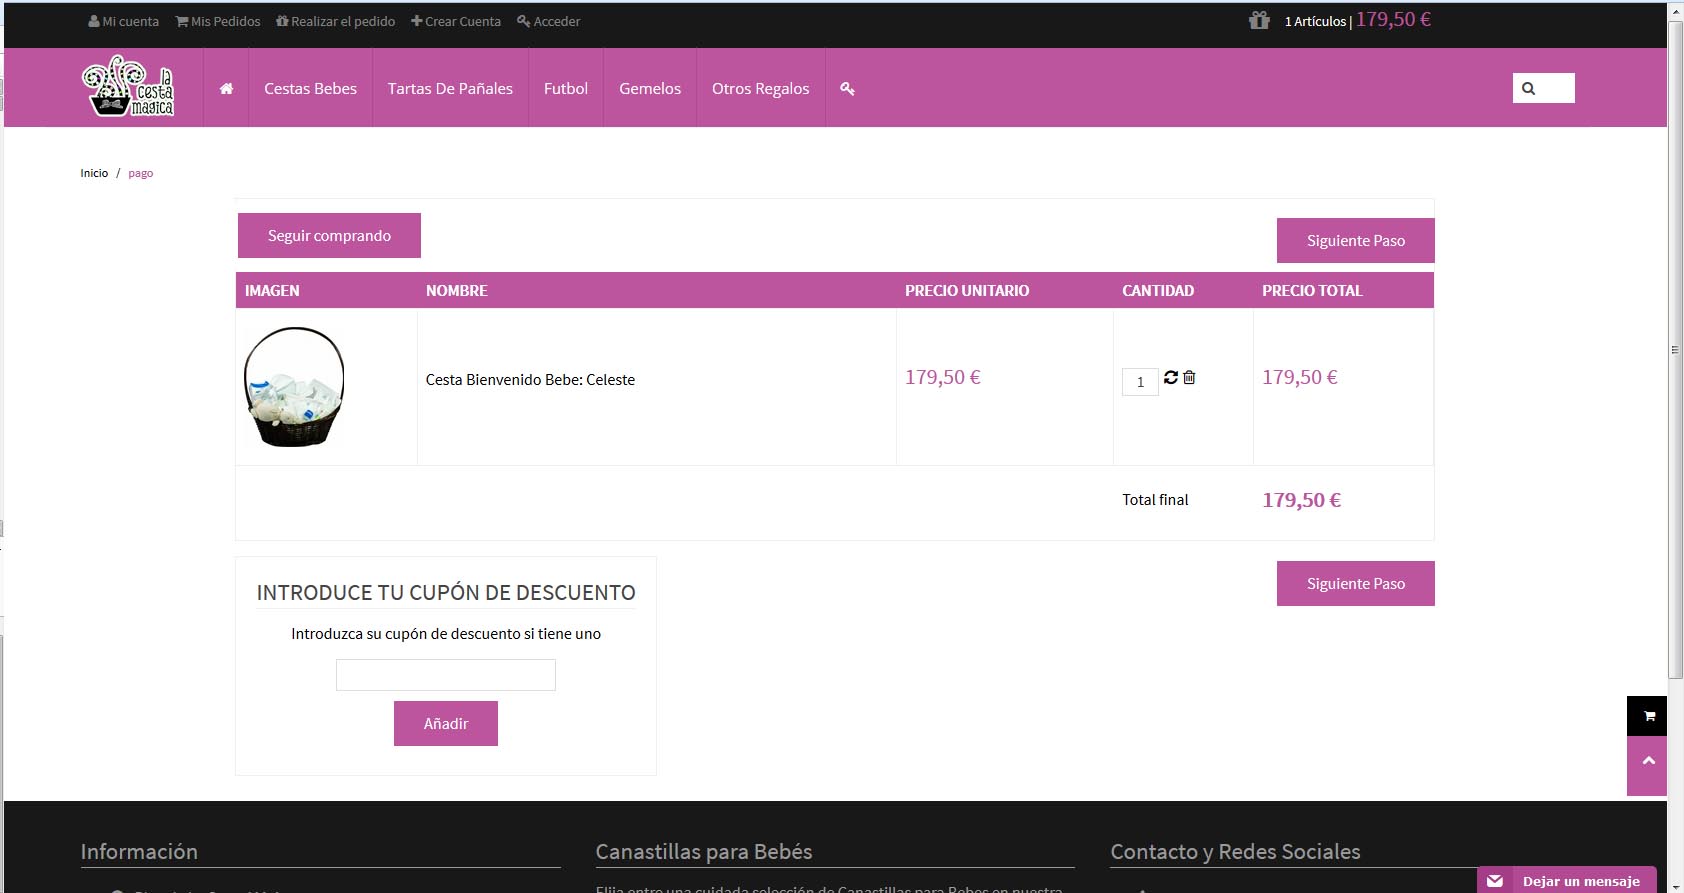The height and width of the screenshot is (893, 1684).
Task: Click Crear Cuenta link
Action: (x=456, y=21)
